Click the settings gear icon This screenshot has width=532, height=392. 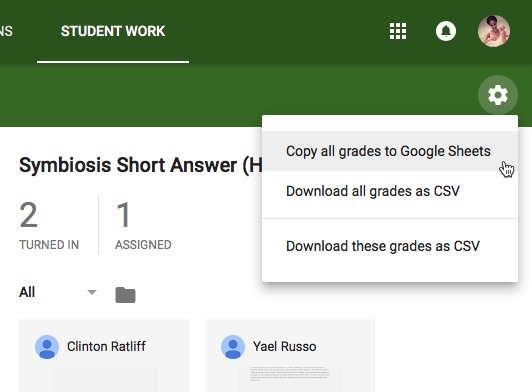498,95
